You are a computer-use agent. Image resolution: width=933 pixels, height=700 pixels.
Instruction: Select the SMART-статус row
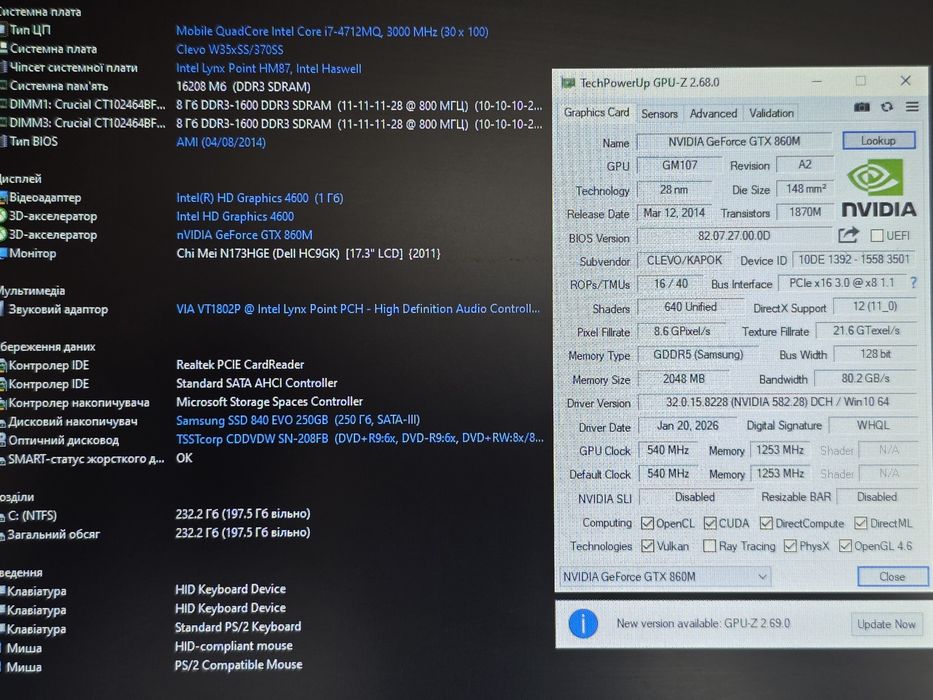pyautogui.click(x=97, y=459)
